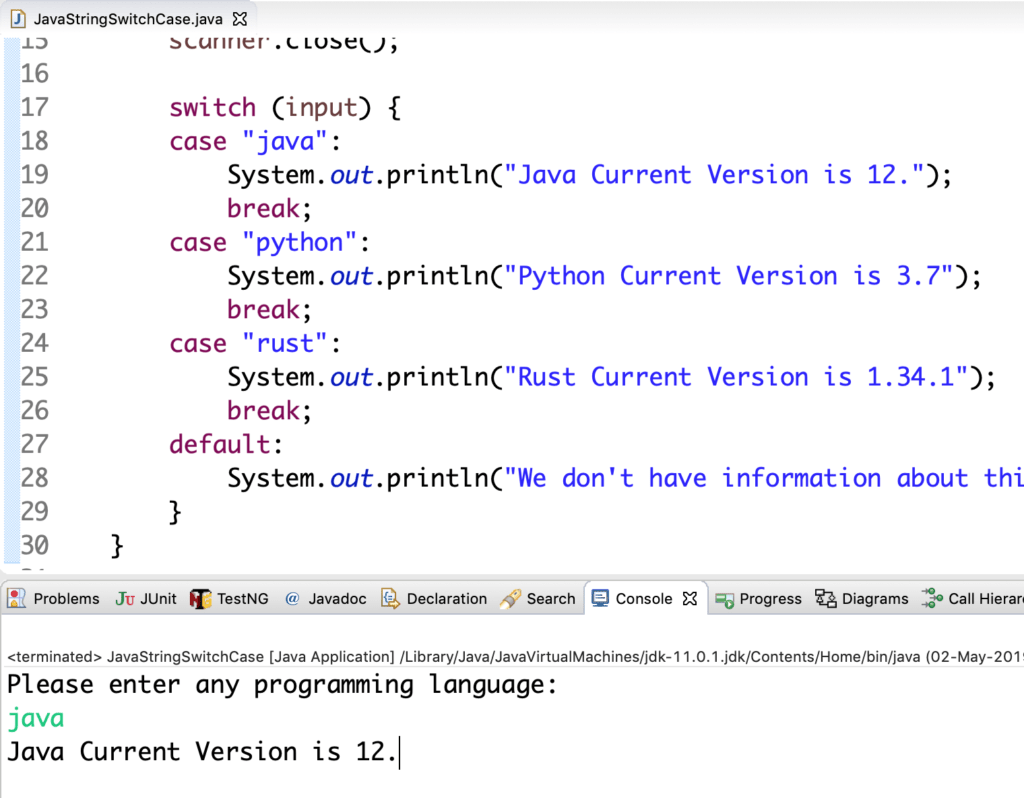Click the Console view icon
Viewport: 1024px width, 798px height.
[x=600, y=598]
